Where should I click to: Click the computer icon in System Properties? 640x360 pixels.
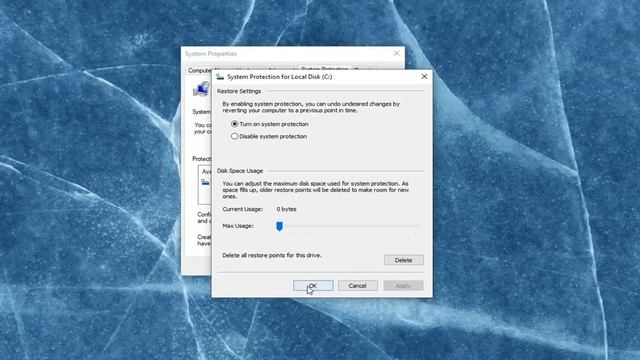[x=201, y=89]
